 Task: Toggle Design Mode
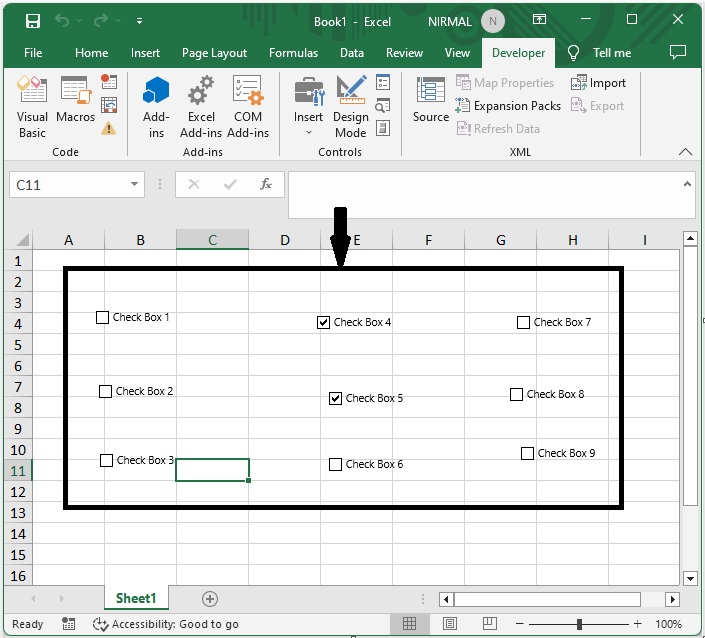[351, 107]
